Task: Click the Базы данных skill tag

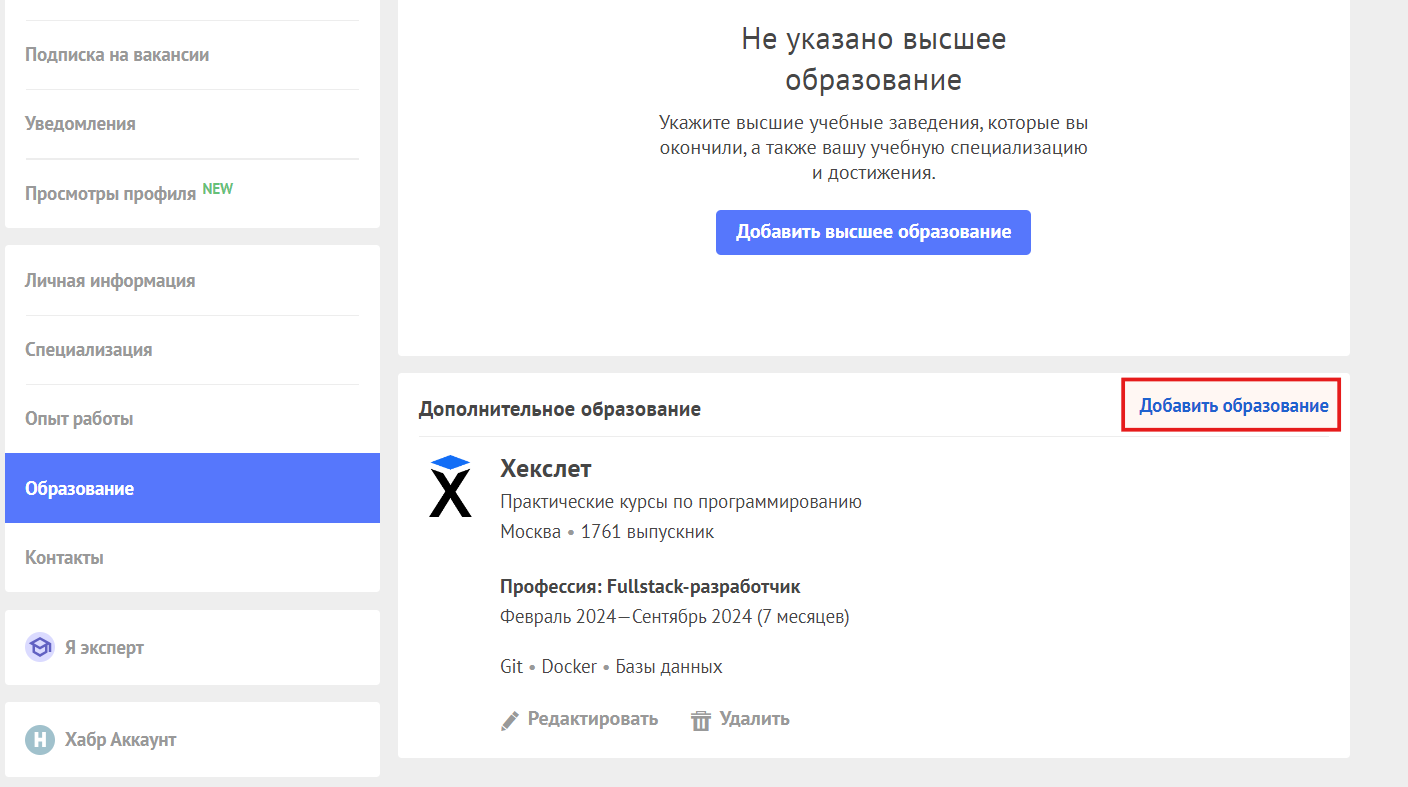Action: 668,667
